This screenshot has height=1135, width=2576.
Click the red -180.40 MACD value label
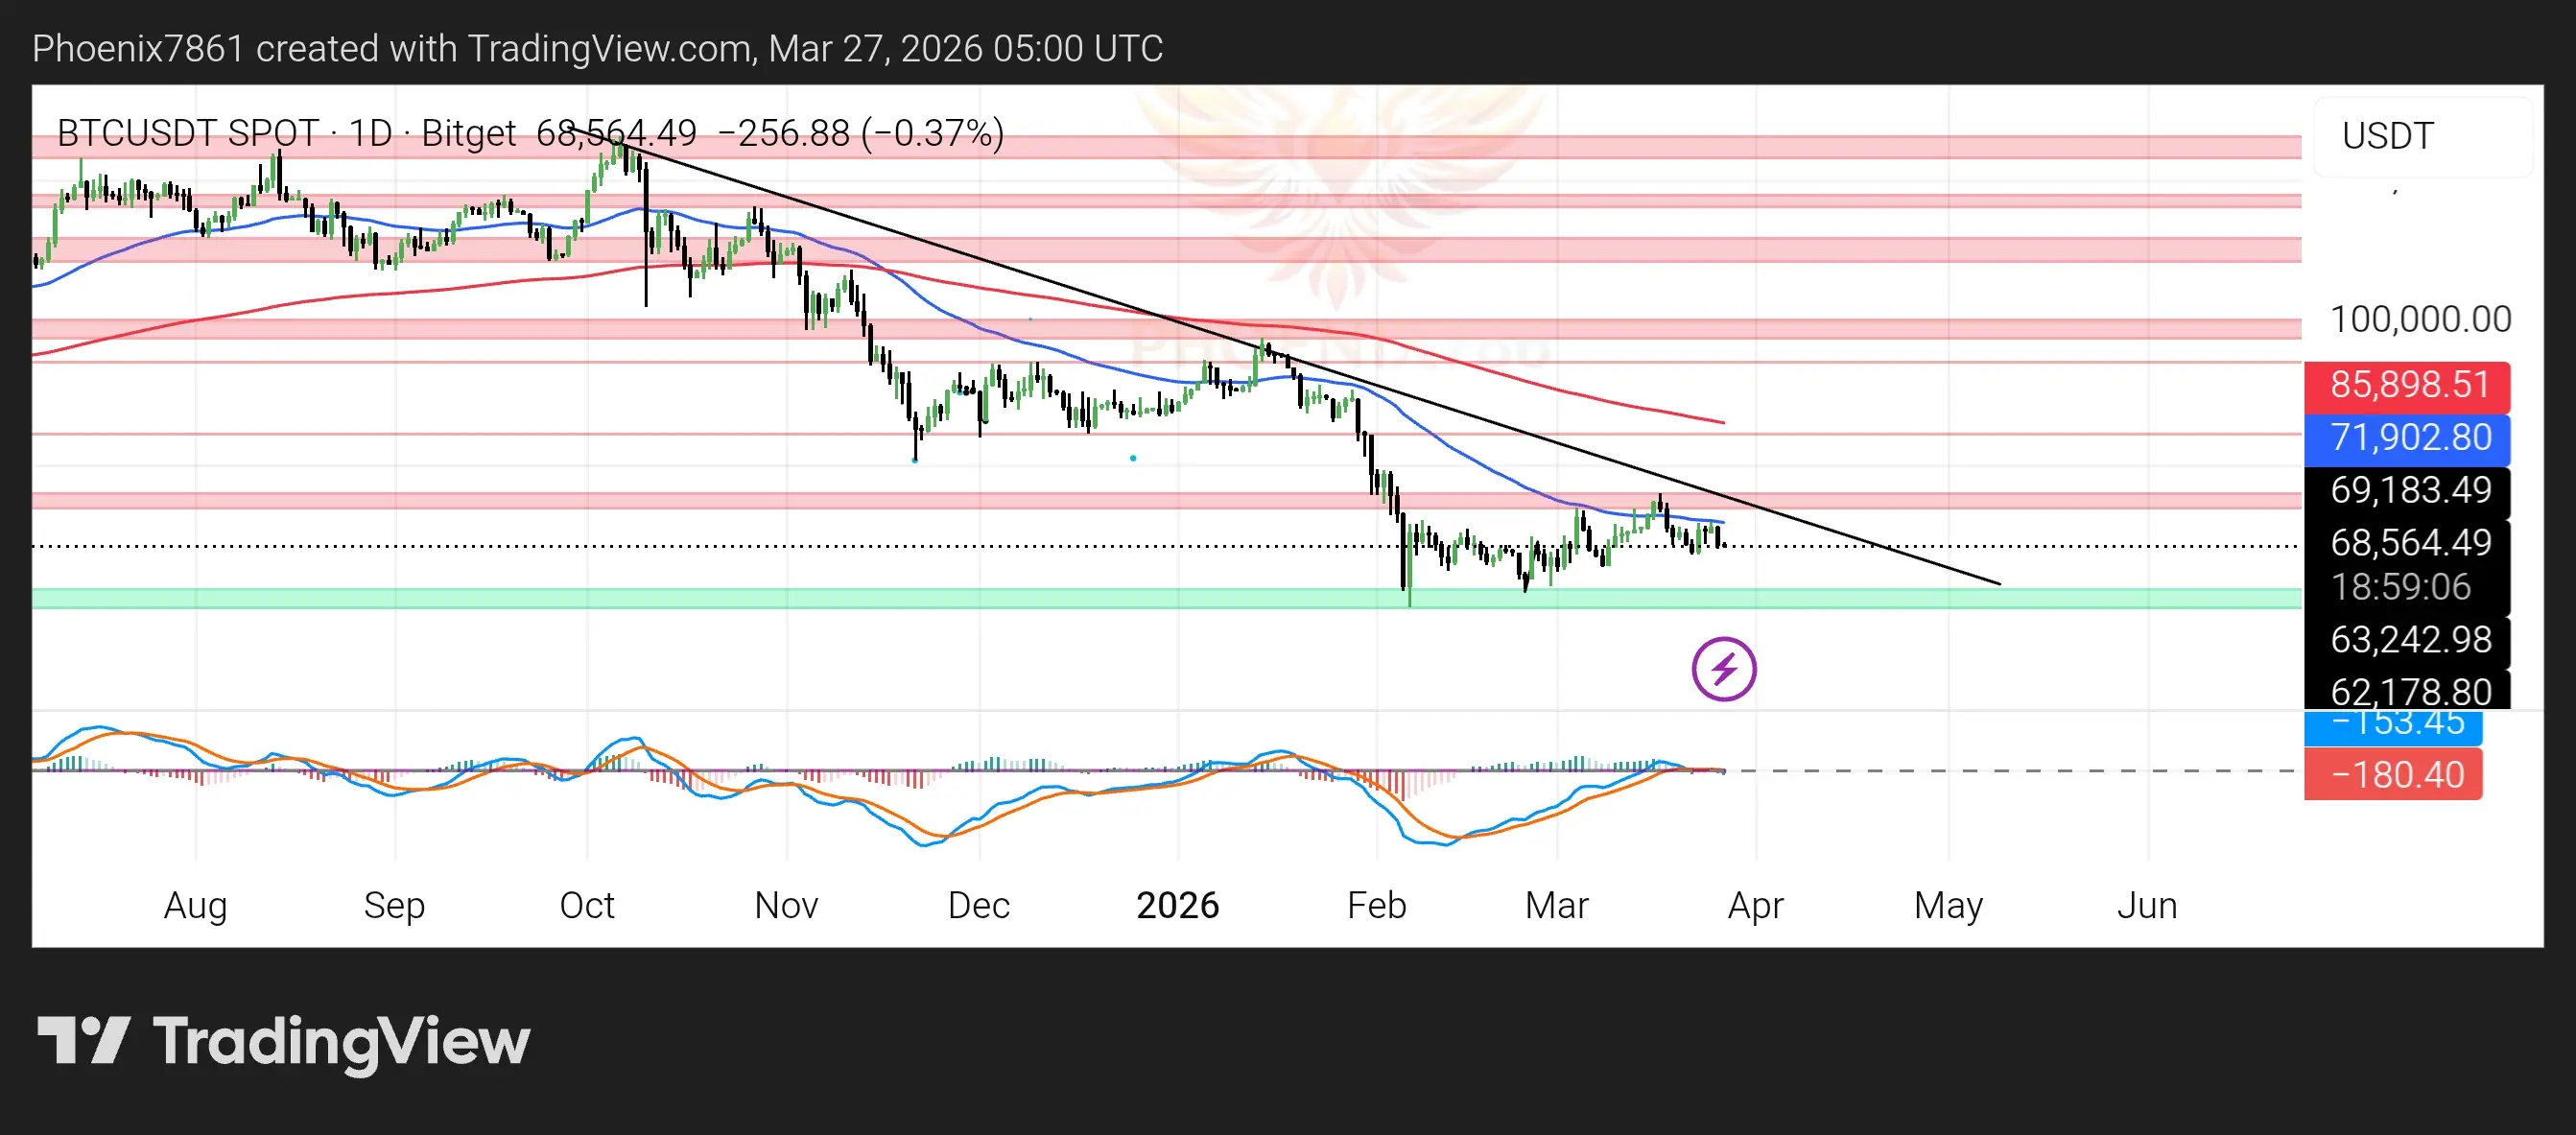pos(2395,775)
